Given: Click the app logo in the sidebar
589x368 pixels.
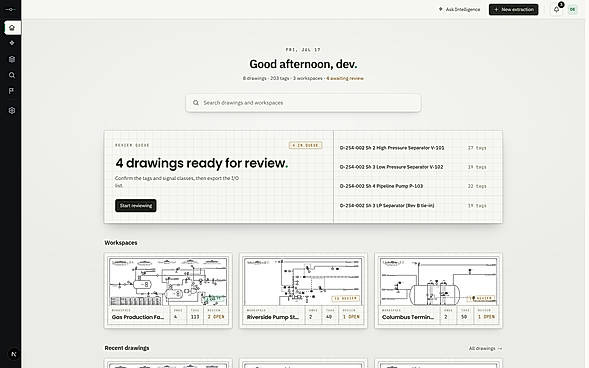Looking at the screenshot, I should [x=11, y=9].
